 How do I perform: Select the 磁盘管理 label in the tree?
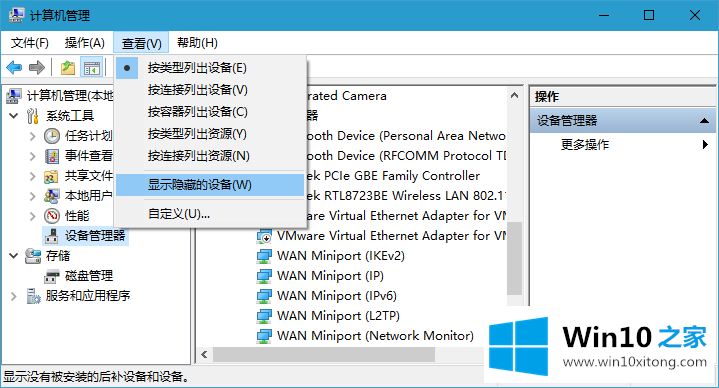[x=89, y=276]
